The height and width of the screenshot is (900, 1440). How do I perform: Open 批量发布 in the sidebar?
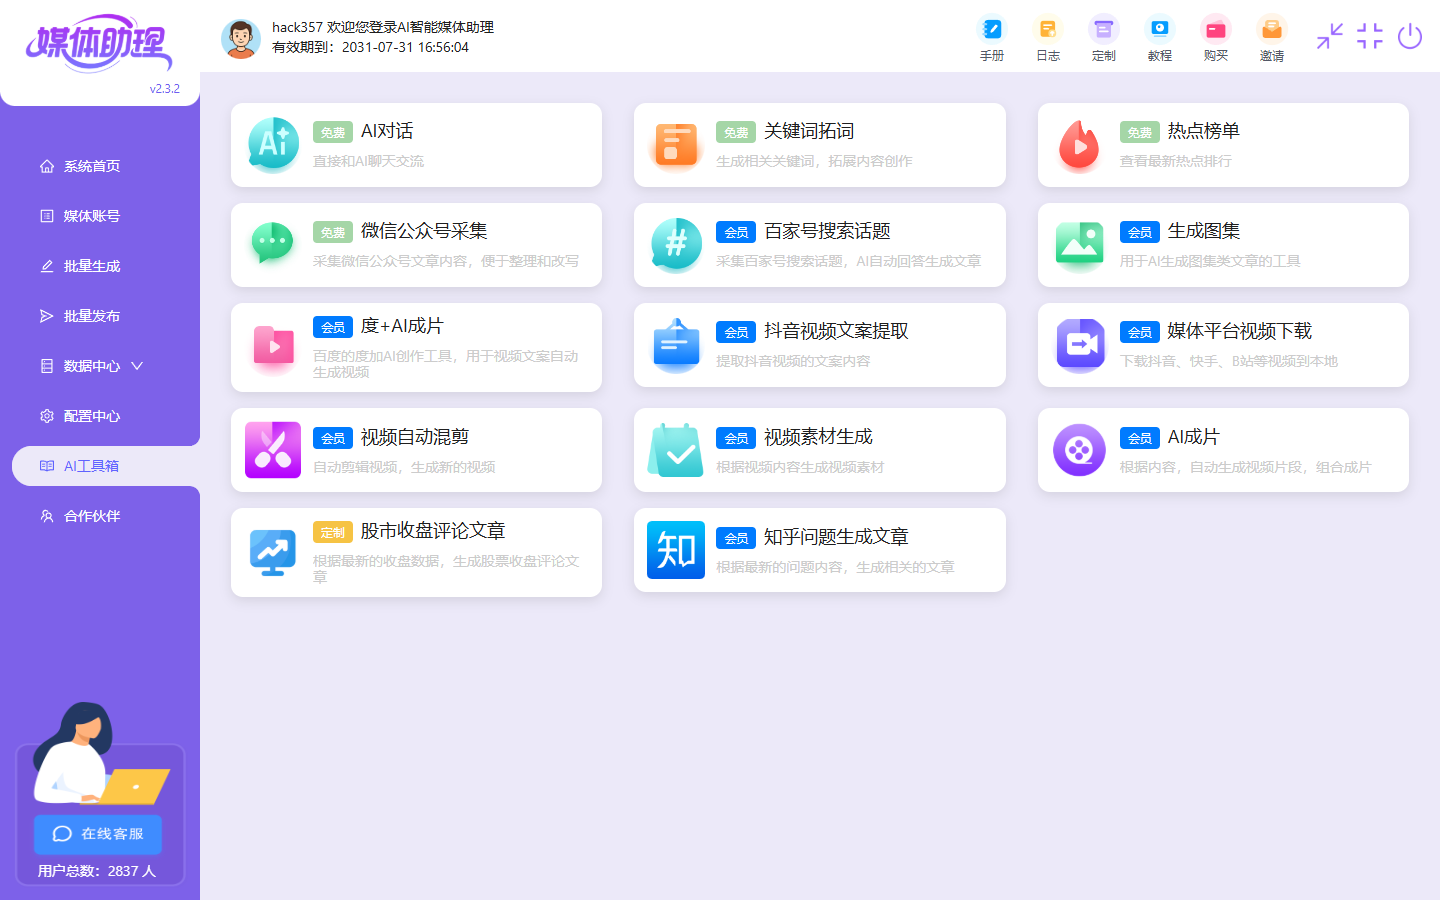click(92, 316)
